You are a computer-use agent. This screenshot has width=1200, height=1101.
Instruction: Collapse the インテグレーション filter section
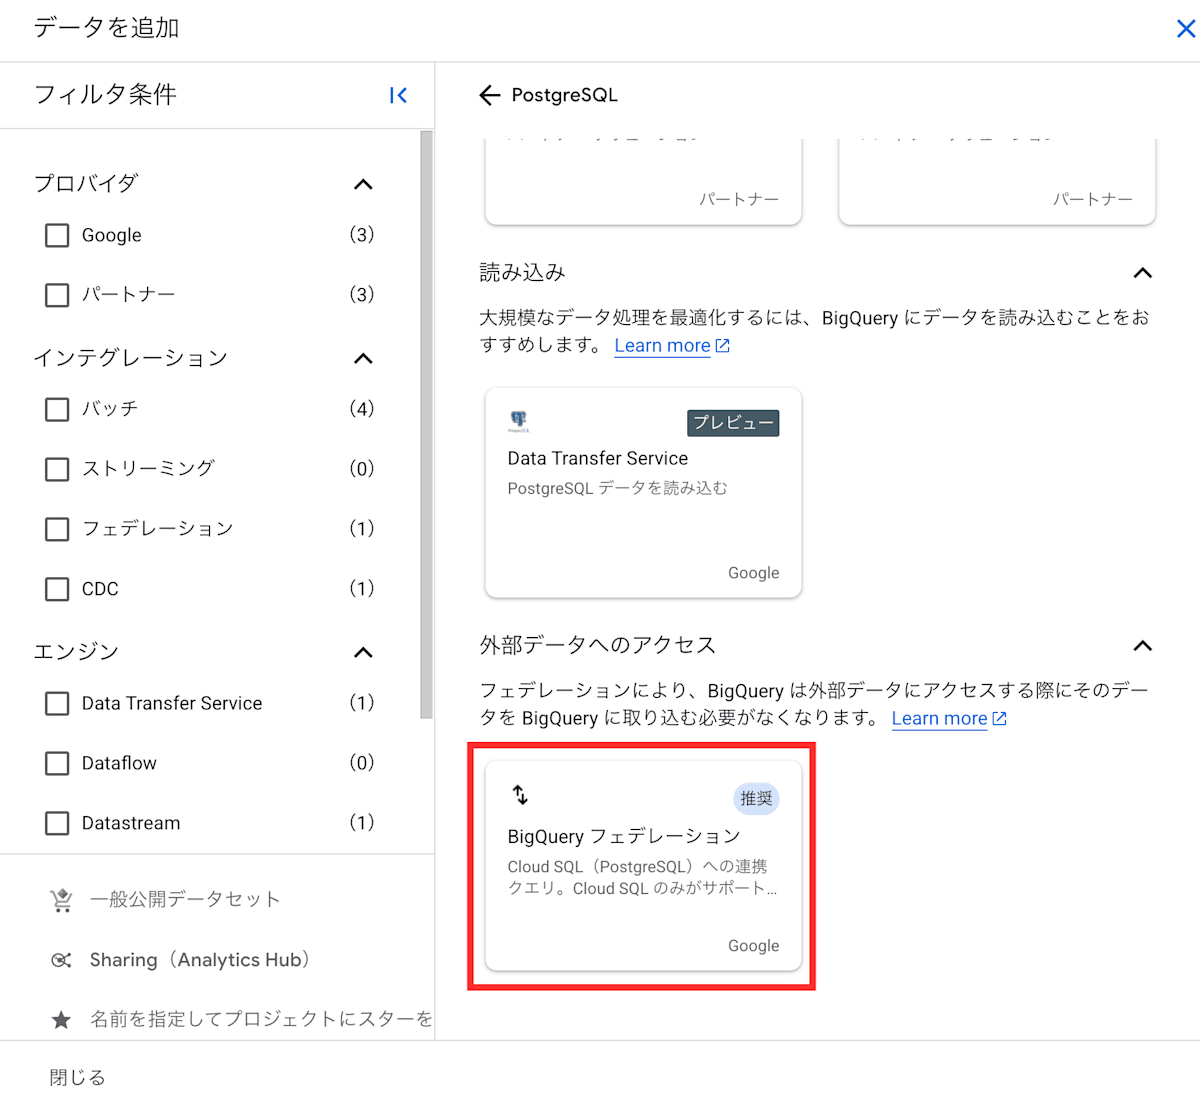(x=363, y=358)
